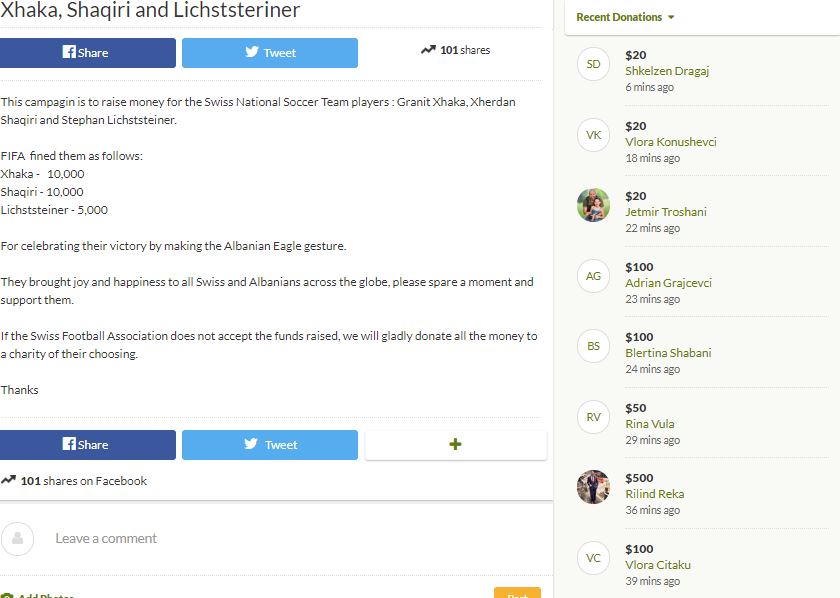Screen dimensions: 840x598
Task: Click the 101 shares counter at top
Action: click(x=456, y=50)
